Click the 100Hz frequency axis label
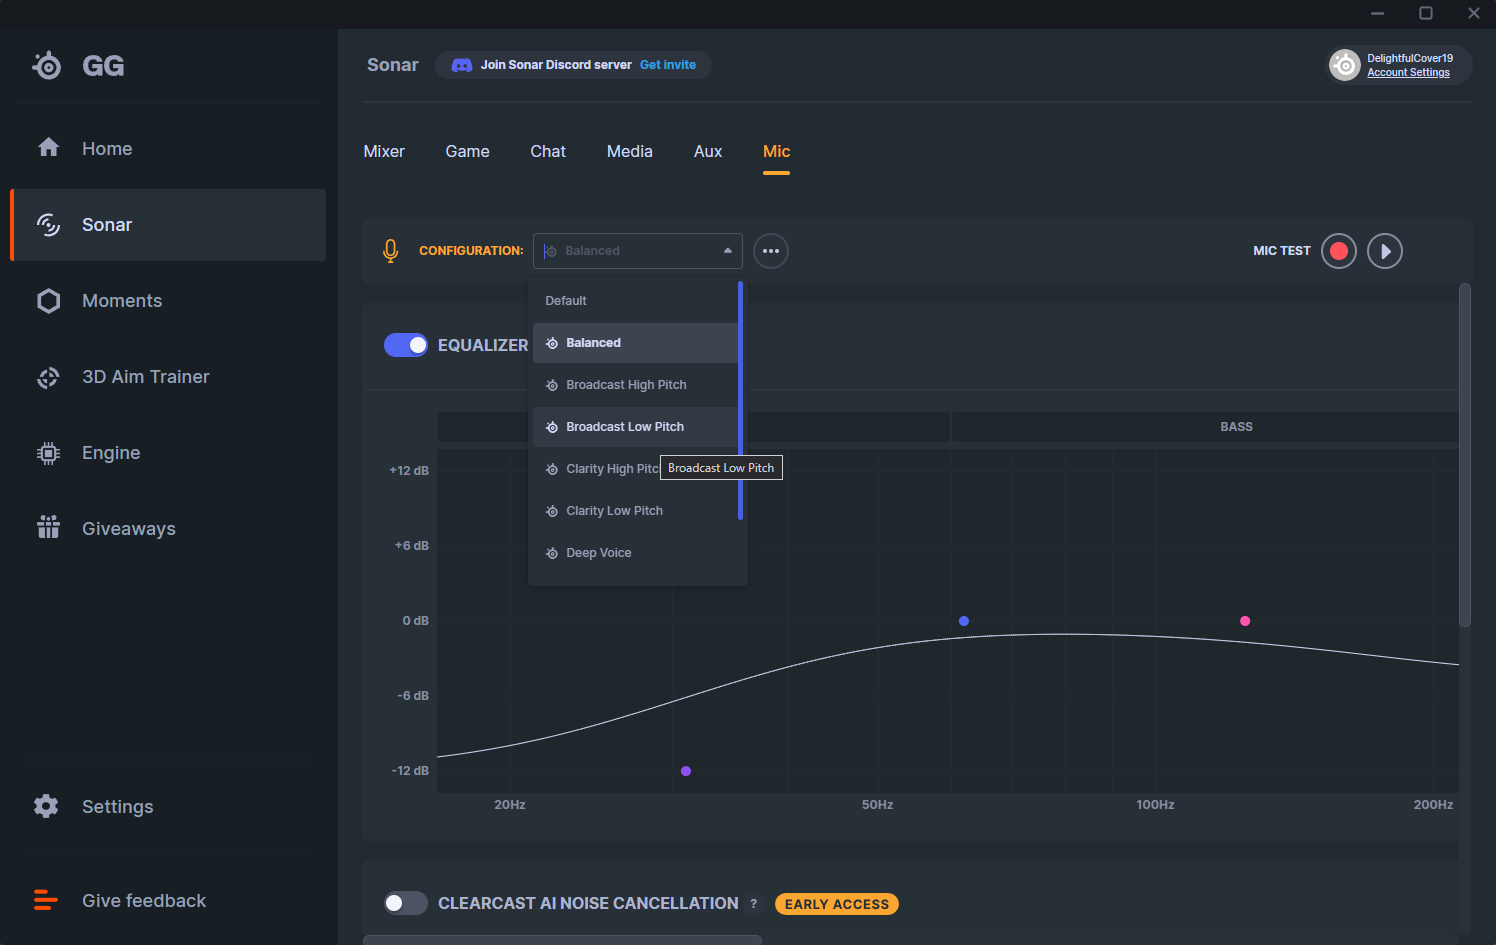Image resolution: width=1496 pixels, height=945 pixels. tap(1155, 805)
